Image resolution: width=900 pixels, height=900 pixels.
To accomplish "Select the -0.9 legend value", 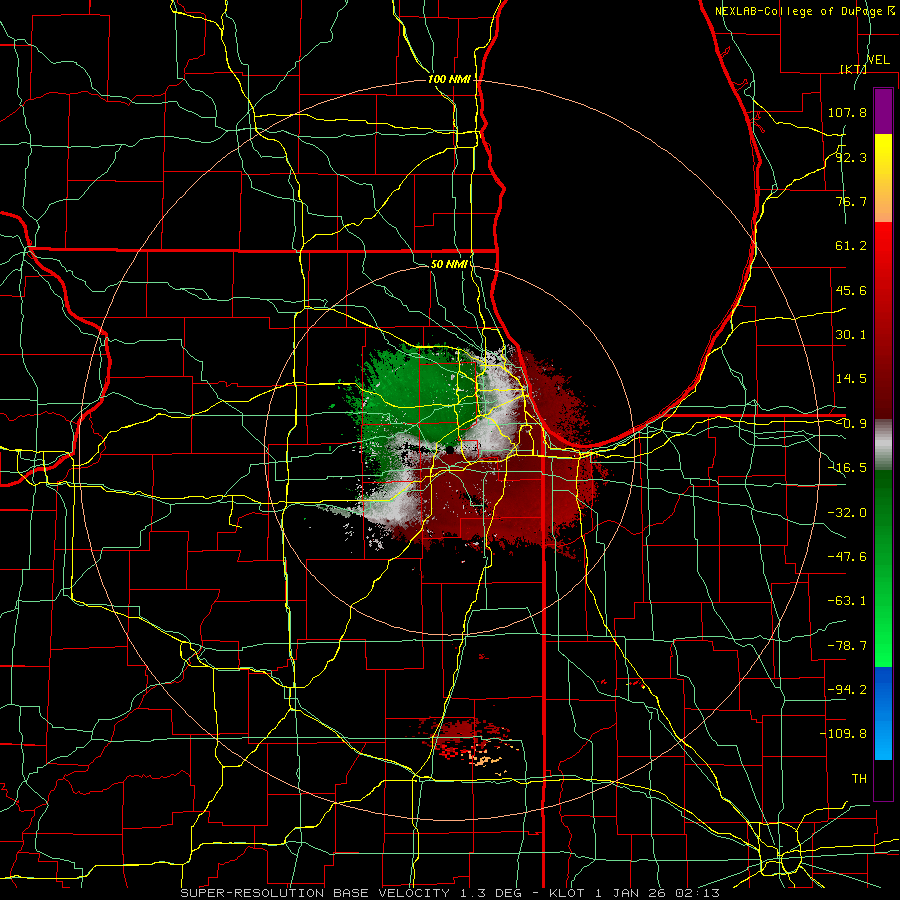I will [851, 424].
